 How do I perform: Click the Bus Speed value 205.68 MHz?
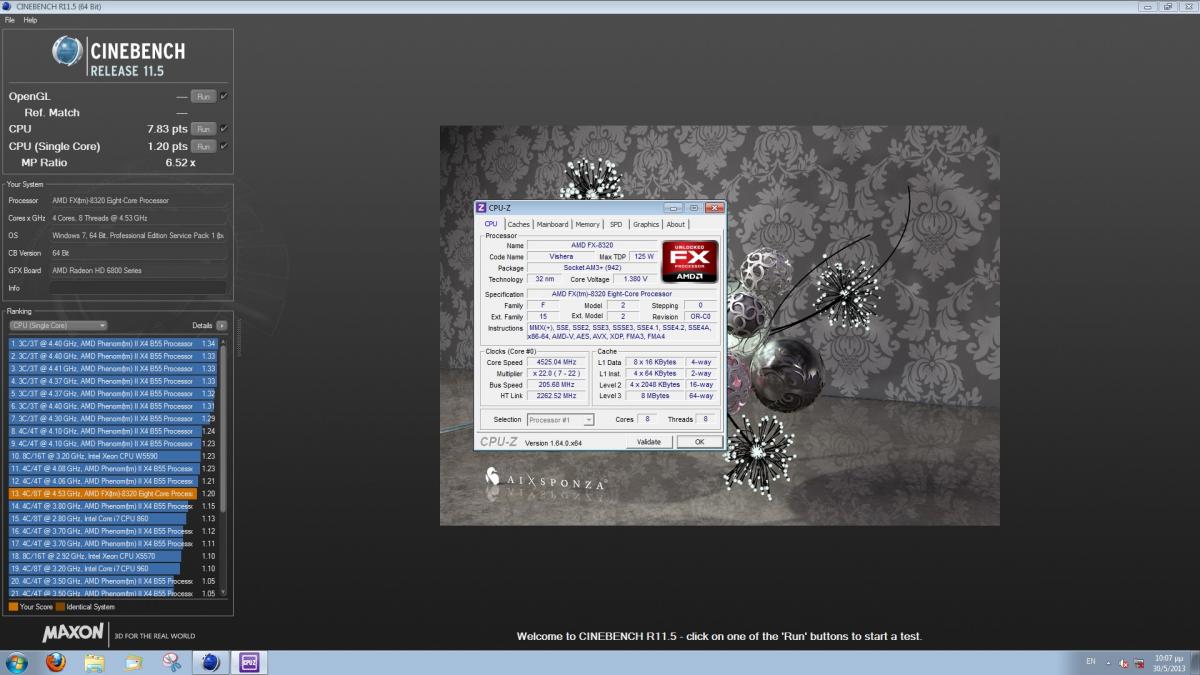coord(559,385)
